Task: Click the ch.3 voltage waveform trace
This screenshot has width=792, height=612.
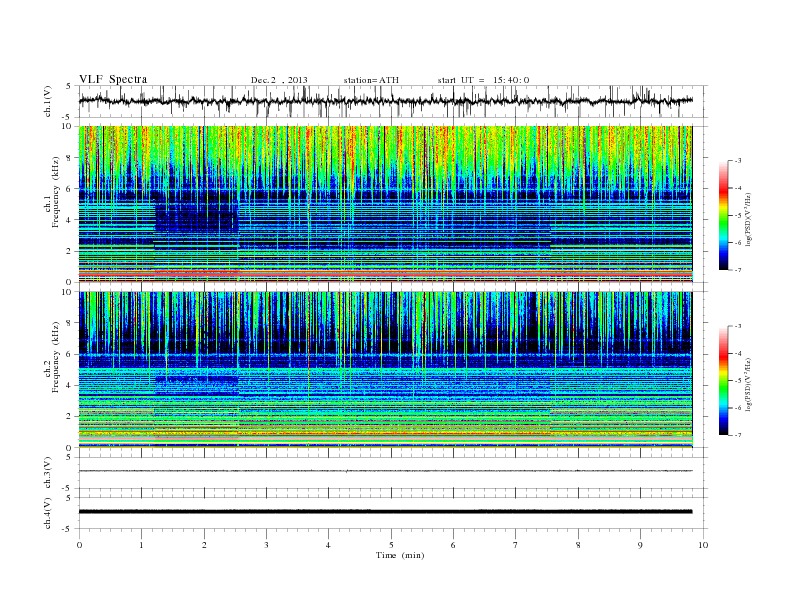Action: coord(385,471)
